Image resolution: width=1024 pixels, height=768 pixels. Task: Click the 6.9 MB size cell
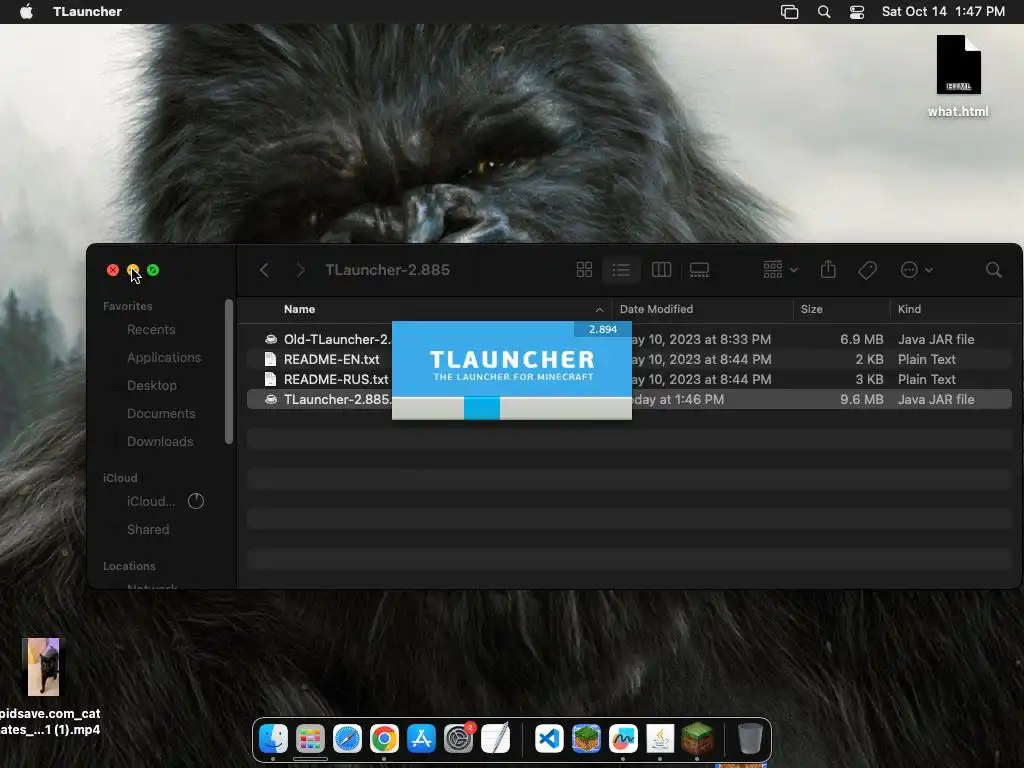pyautogui.click(x=861, y=339)
